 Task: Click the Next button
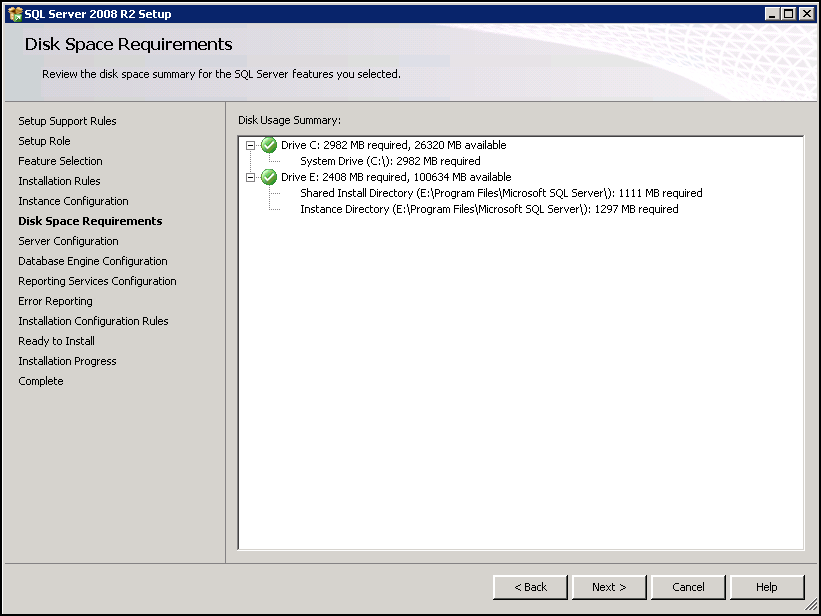coord(609,587)
